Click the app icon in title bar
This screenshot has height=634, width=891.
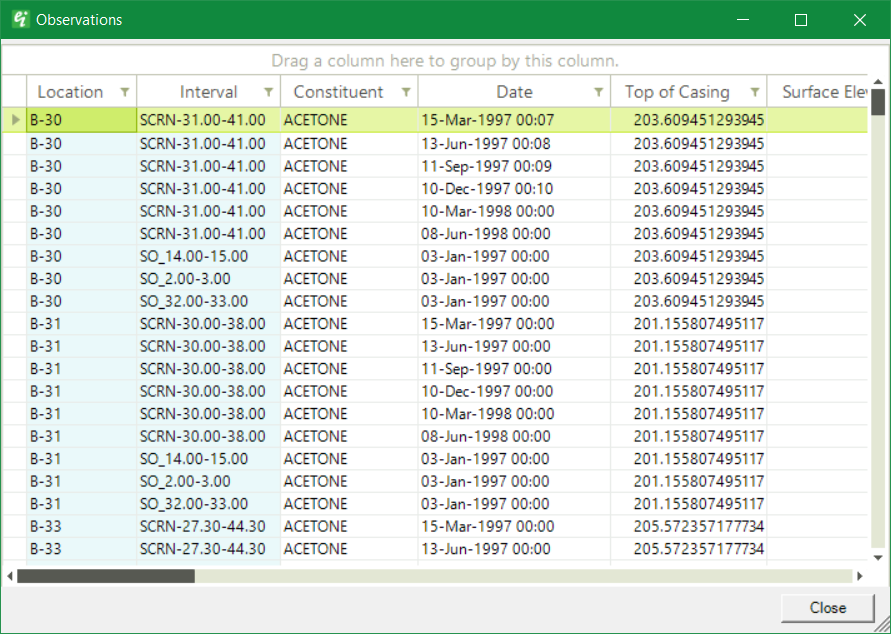[x=19, y=20]
